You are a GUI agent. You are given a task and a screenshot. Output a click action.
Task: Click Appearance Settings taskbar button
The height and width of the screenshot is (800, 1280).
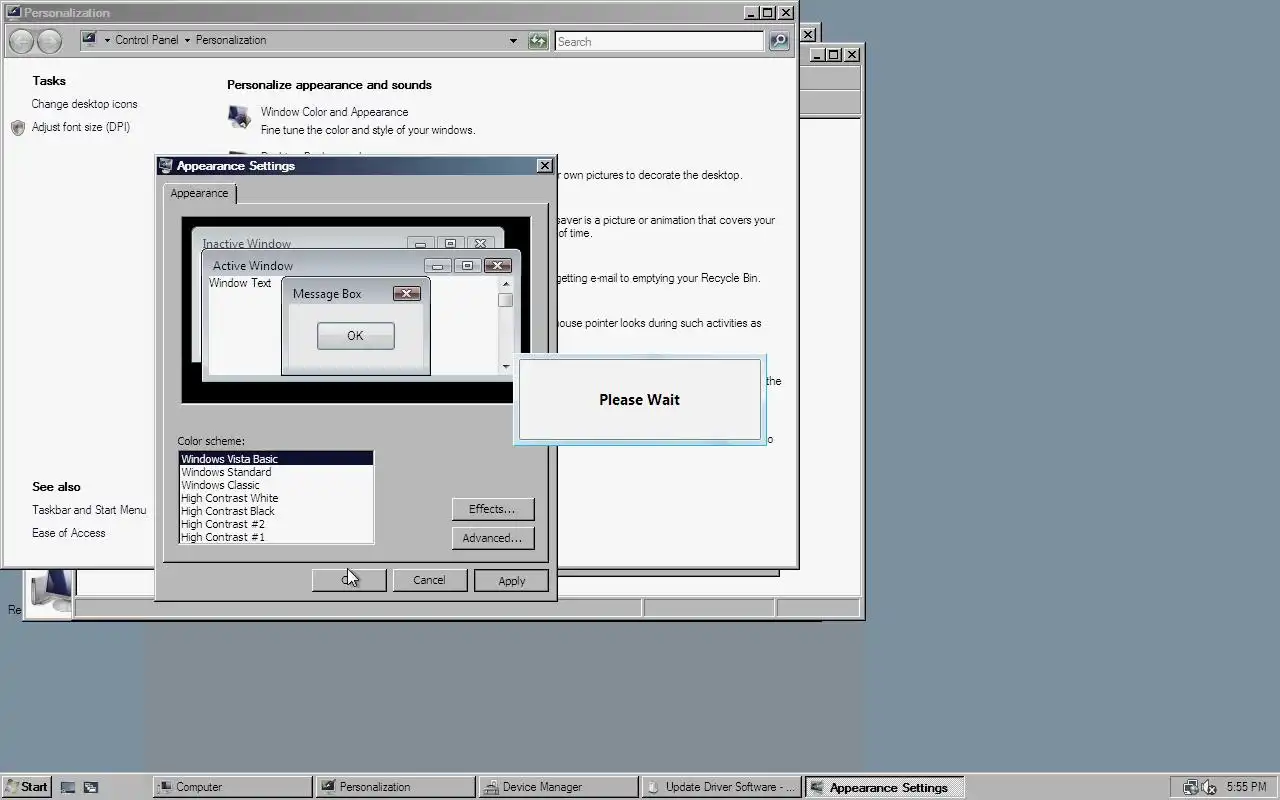tap(884, 787)
